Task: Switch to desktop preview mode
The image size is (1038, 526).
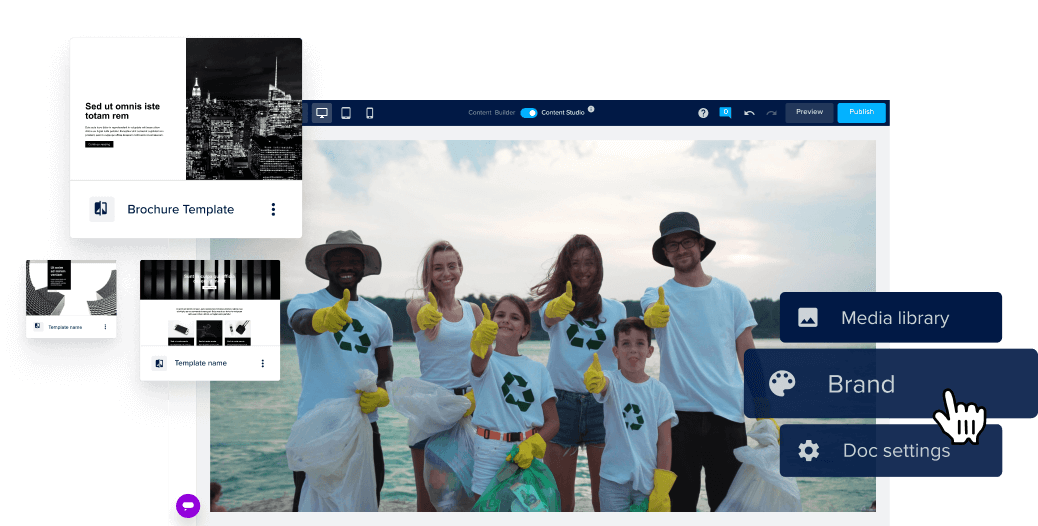Action: [x=322, y=113]
